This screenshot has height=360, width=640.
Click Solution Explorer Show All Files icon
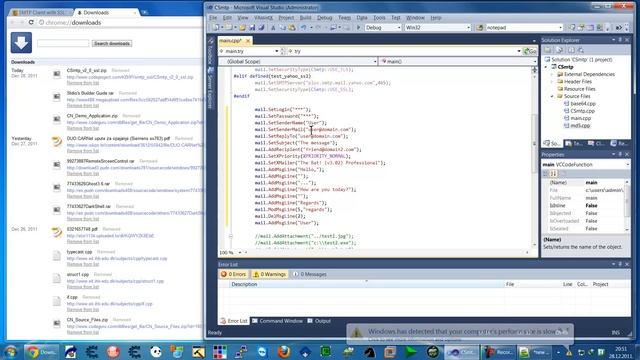pos(560,50)
